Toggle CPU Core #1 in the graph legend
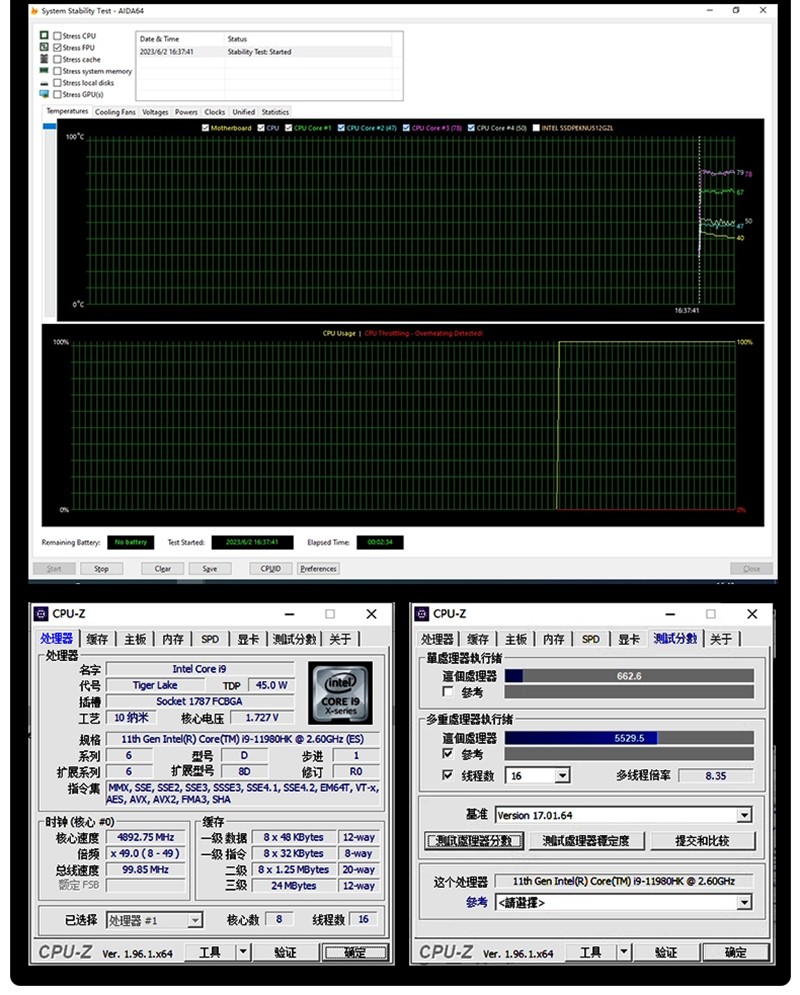This screenshot has height=995, width=800. click(289, 128)
